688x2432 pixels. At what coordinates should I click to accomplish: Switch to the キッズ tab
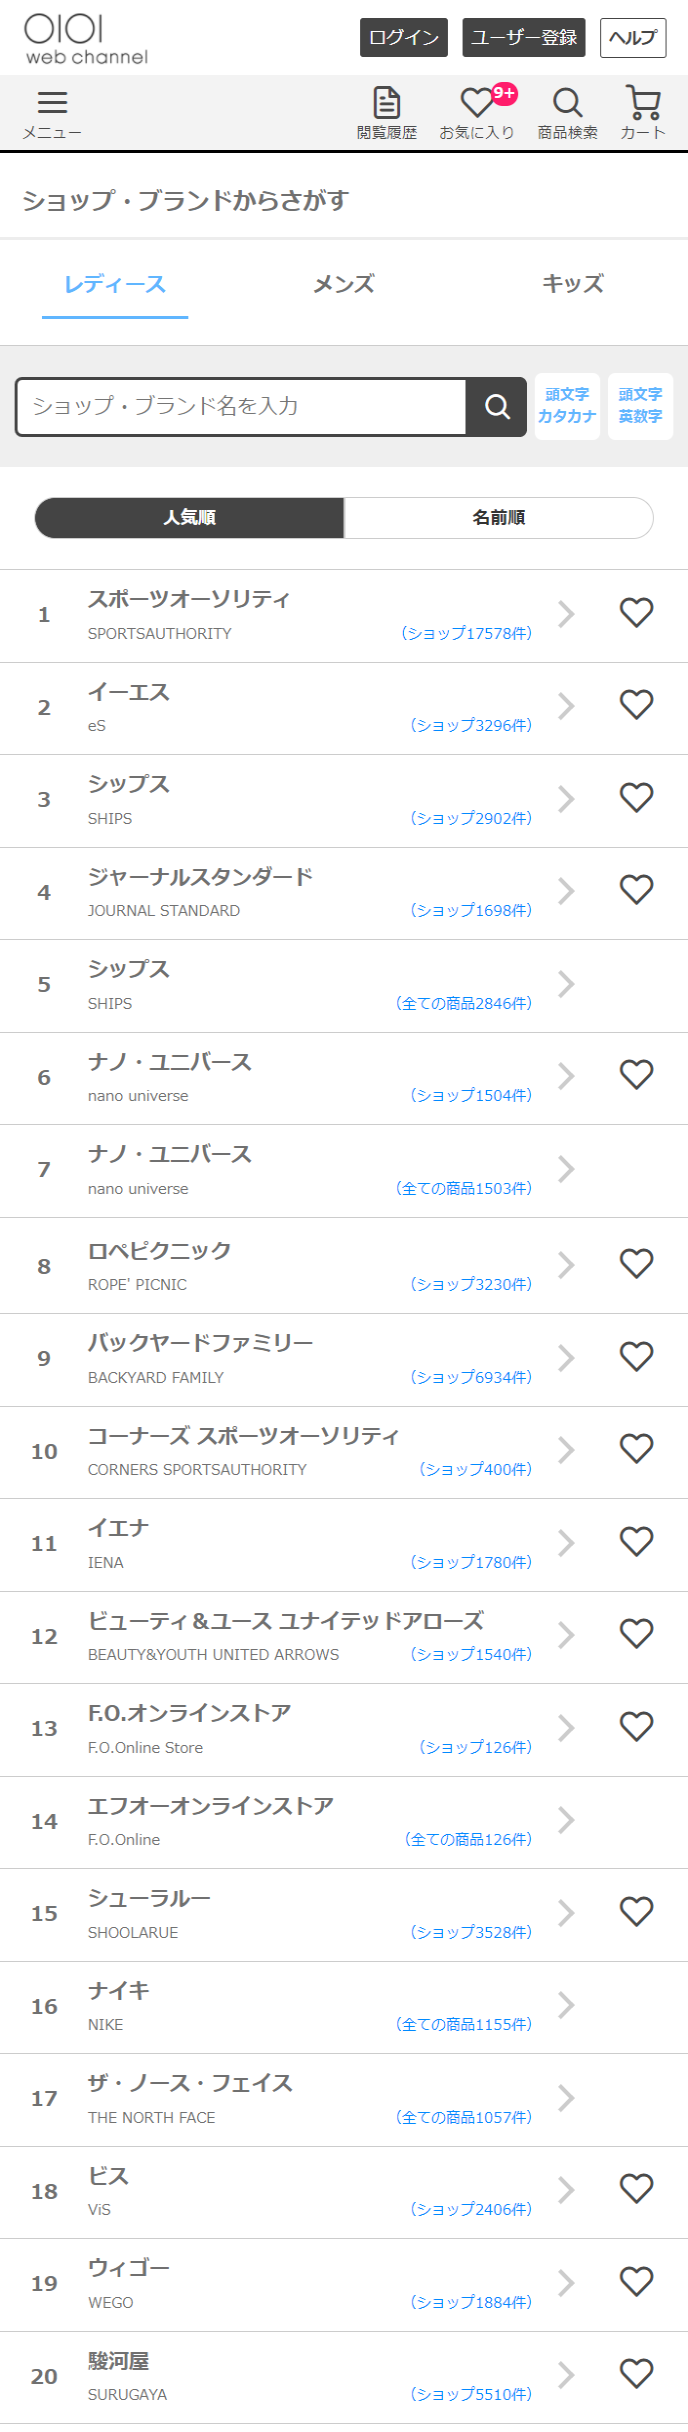(572, 284)
